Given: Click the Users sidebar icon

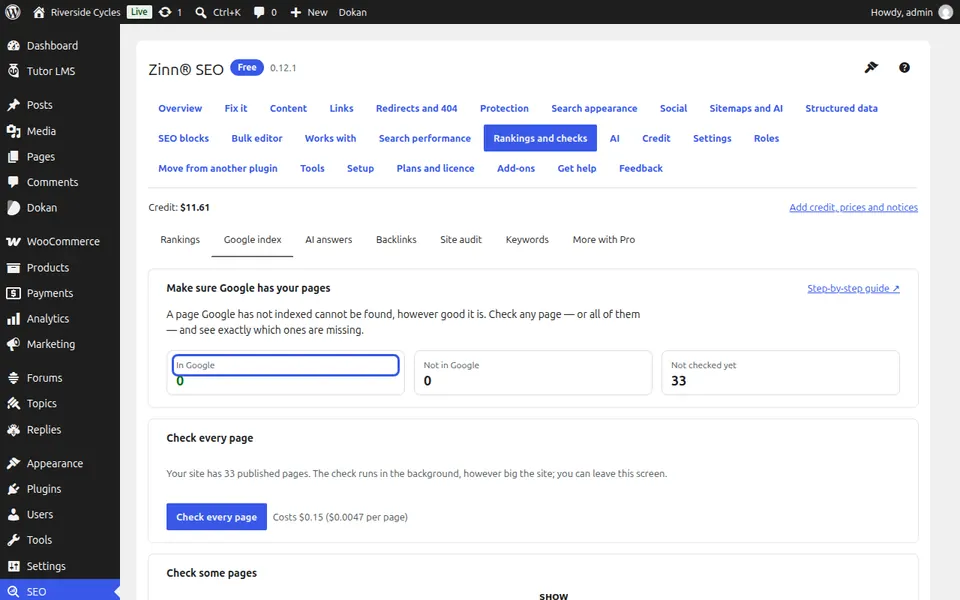Looking at the screenshot, I should [13, 514].
